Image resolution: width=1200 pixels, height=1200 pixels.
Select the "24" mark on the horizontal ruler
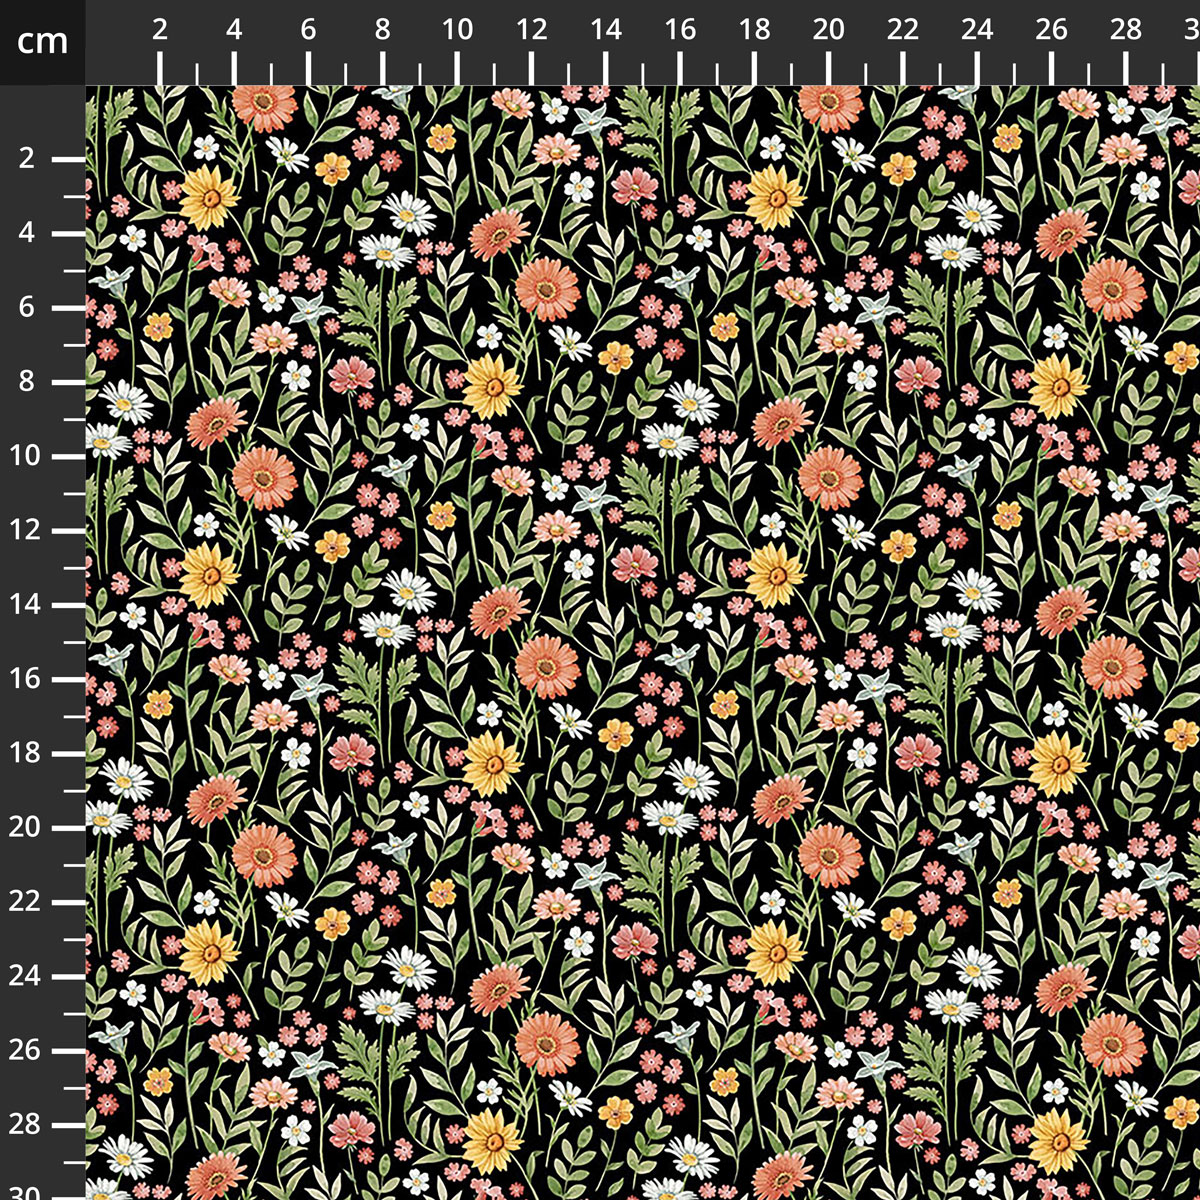point(977,30)
